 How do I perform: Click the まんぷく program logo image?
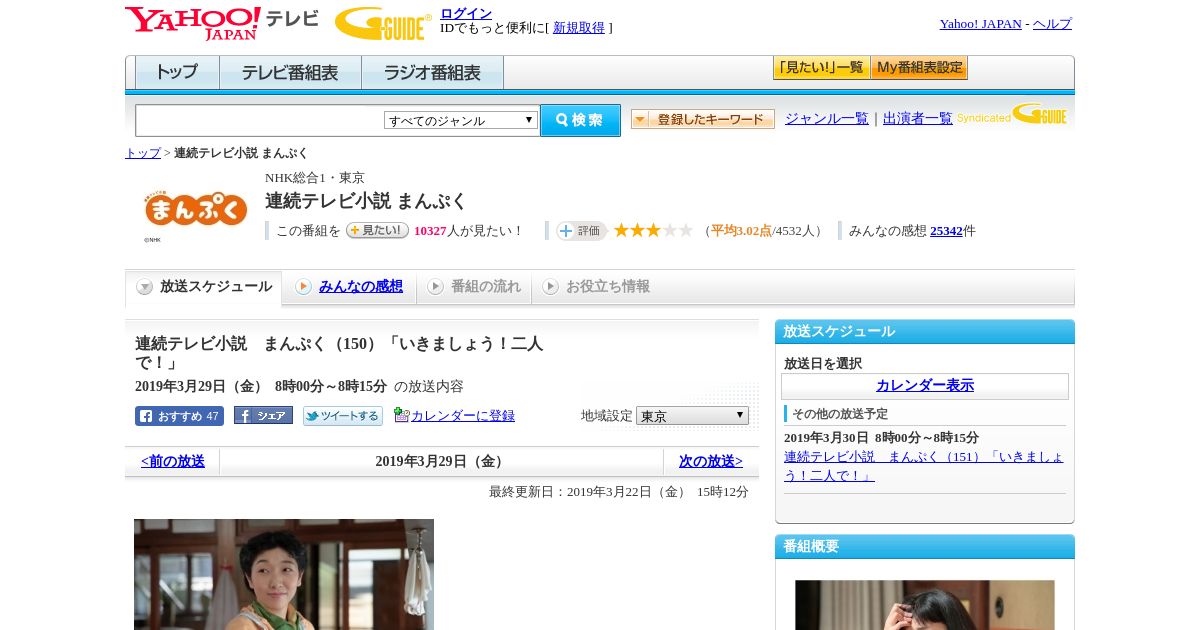pyautogui.click(x=196, y=209)
